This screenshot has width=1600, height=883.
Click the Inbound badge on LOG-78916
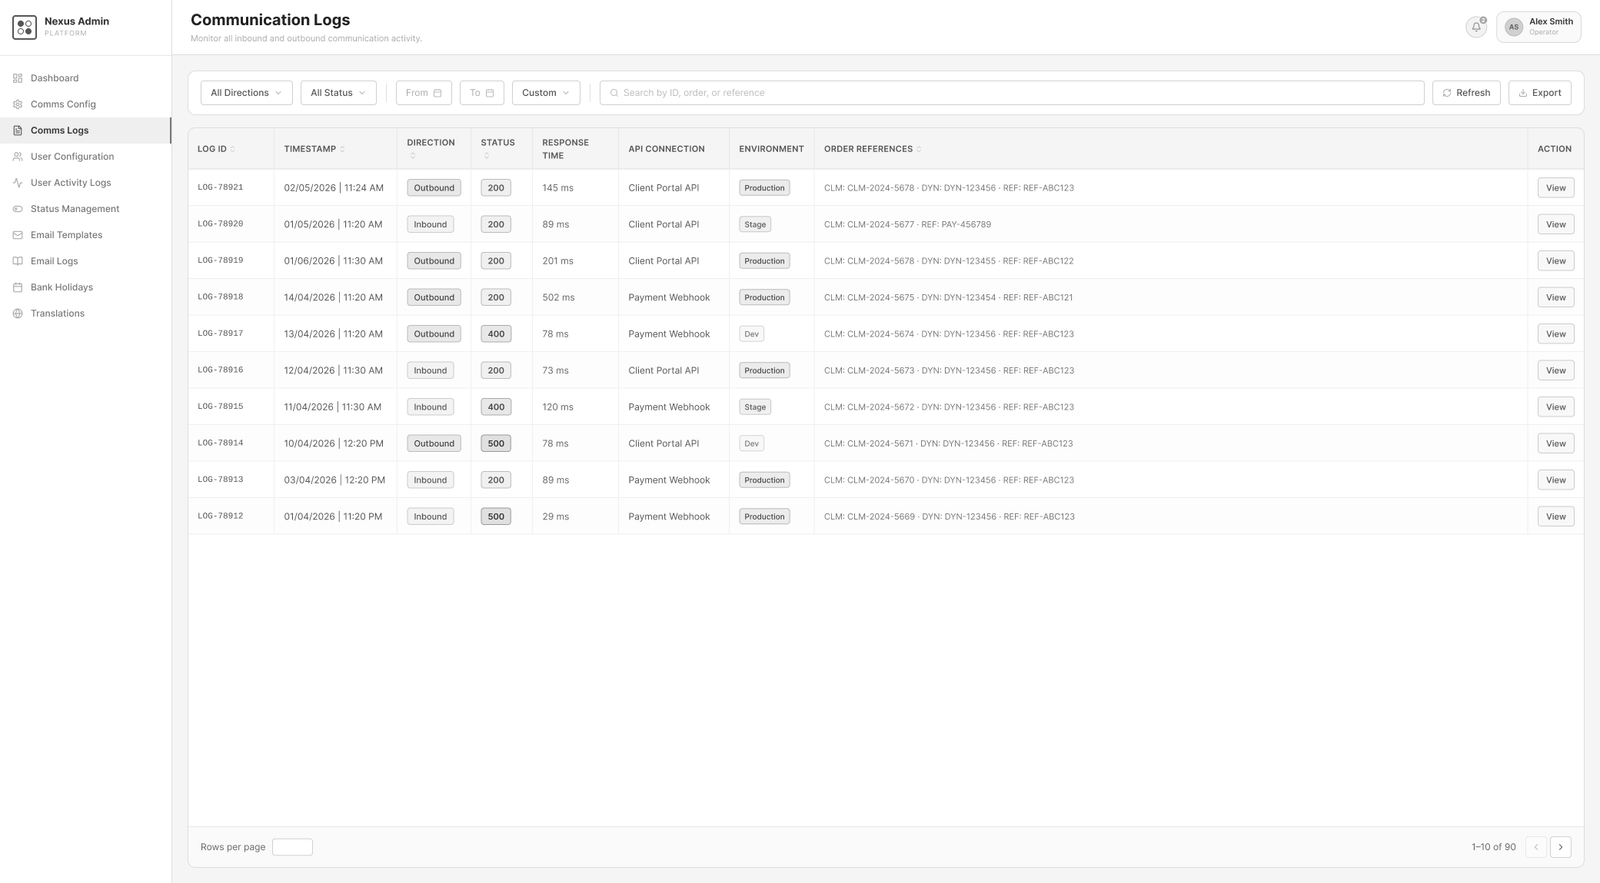click(430, 370)
